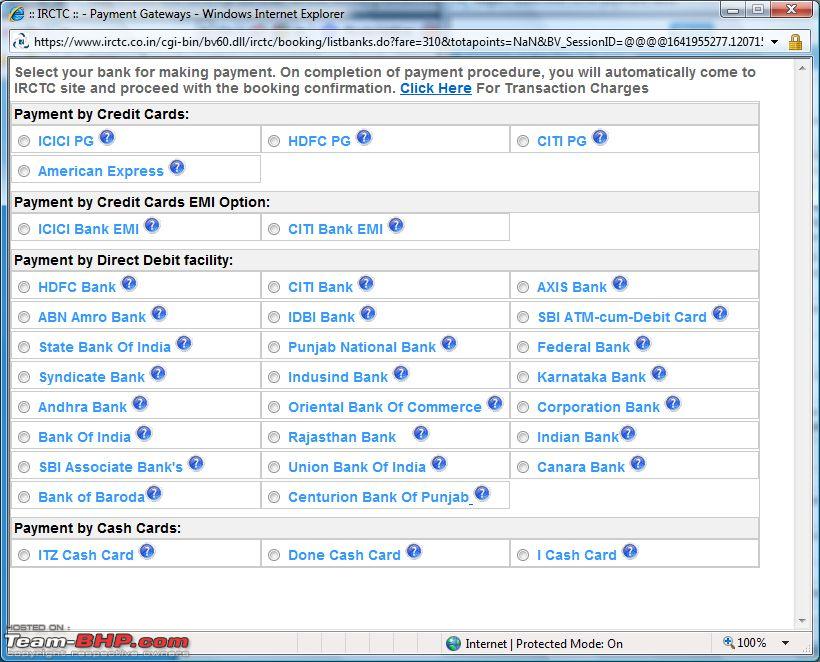Select ICICI PG radio button

(x=24, y=141)
